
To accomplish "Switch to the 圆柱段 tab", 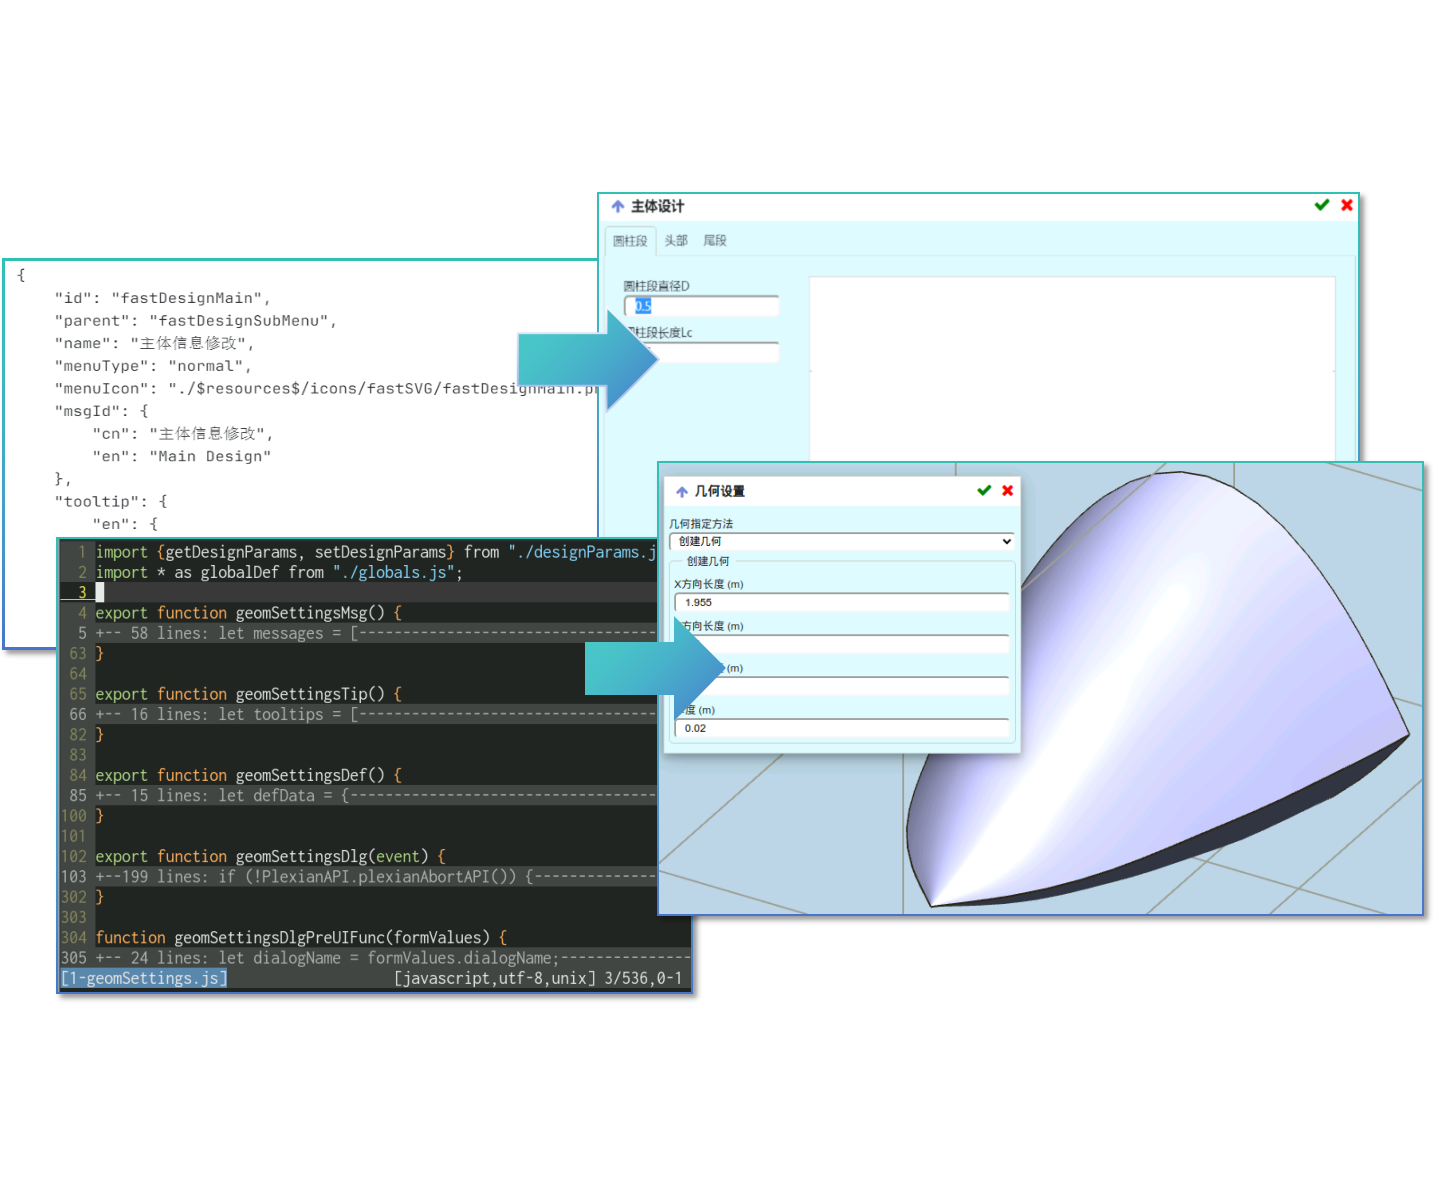I will coord(630,241).
